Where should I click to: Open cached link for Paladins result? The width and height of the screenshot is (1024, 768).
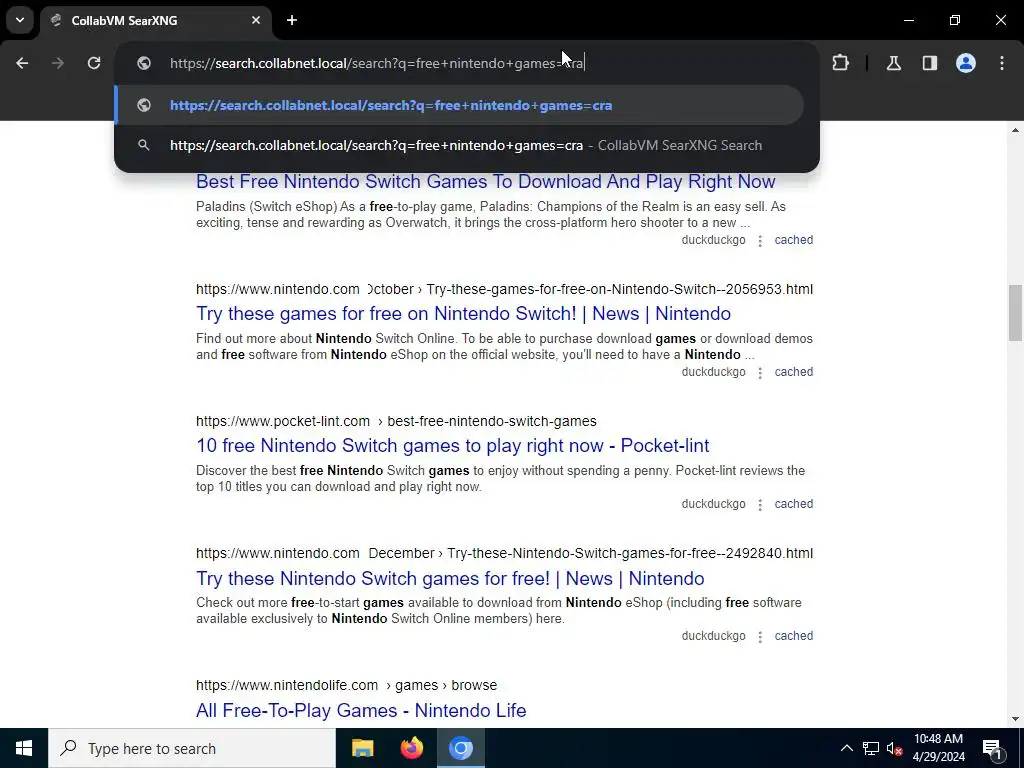point(793,240)
